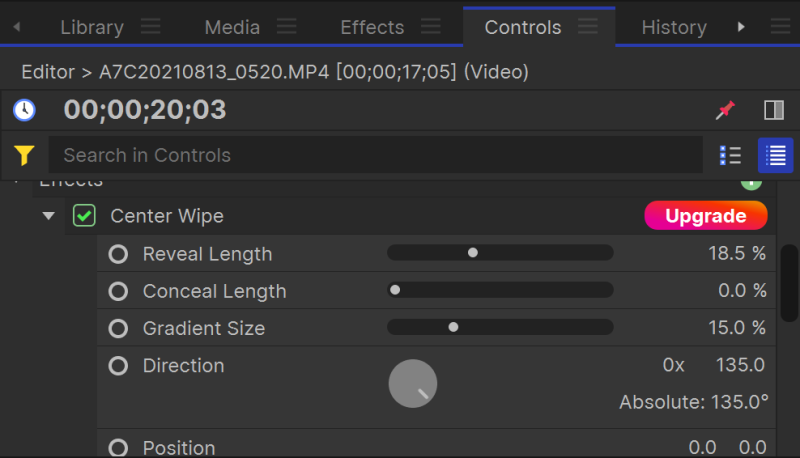Show previous tabs with left arrow
Image resolution: width=800 pixels, height=458 pixels.
point(17,26)
